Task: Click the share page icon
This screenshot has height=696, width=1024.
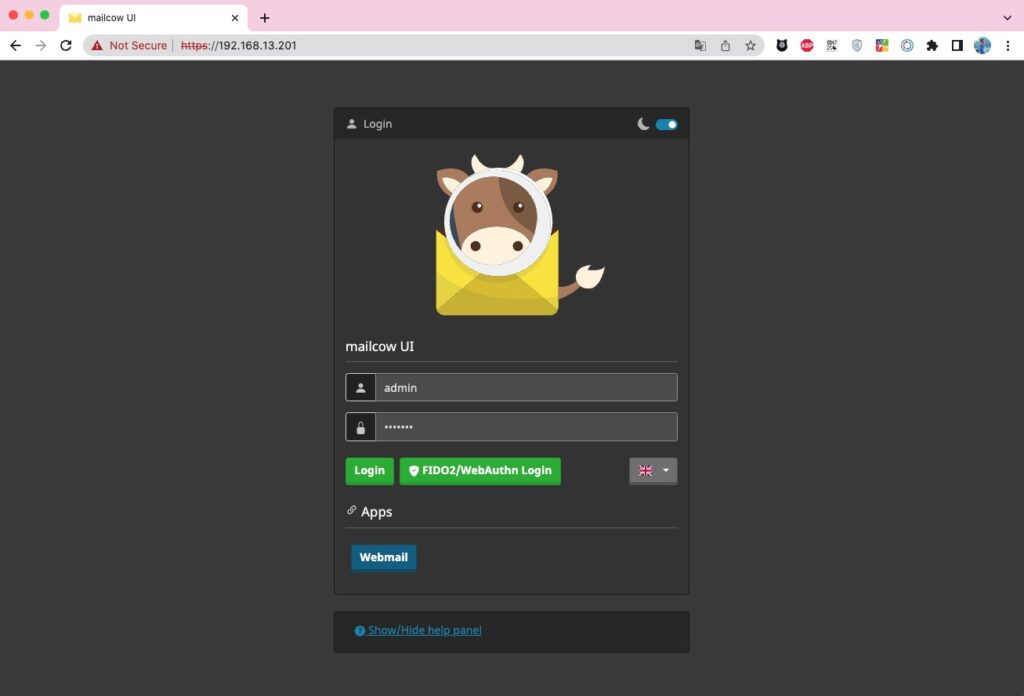Action: coord(726,46)
